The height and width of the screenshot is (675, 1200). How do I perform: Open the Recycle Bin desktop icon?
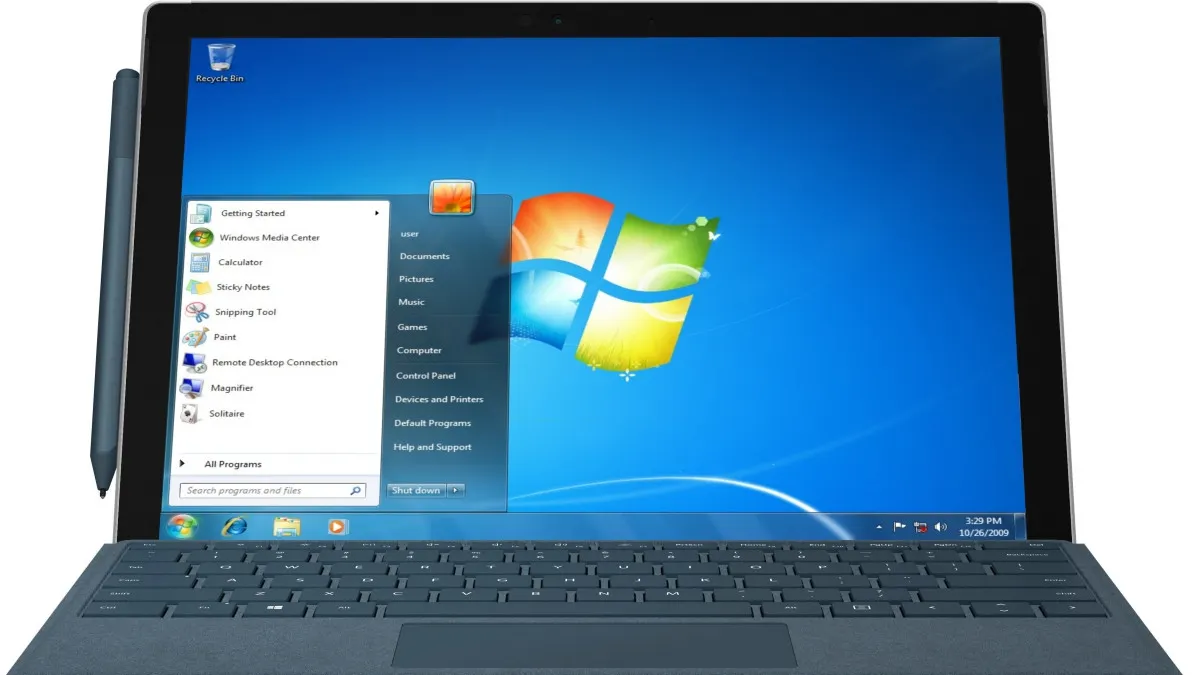pyautogui.click(x=219, y=63)
